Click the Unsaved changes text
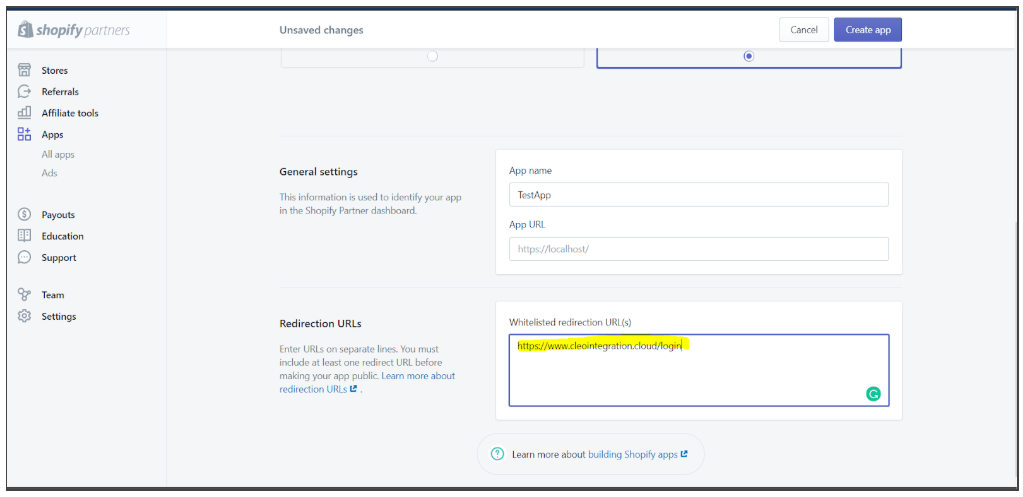The height and width of the screenshot is (497, 1023). 322,30
